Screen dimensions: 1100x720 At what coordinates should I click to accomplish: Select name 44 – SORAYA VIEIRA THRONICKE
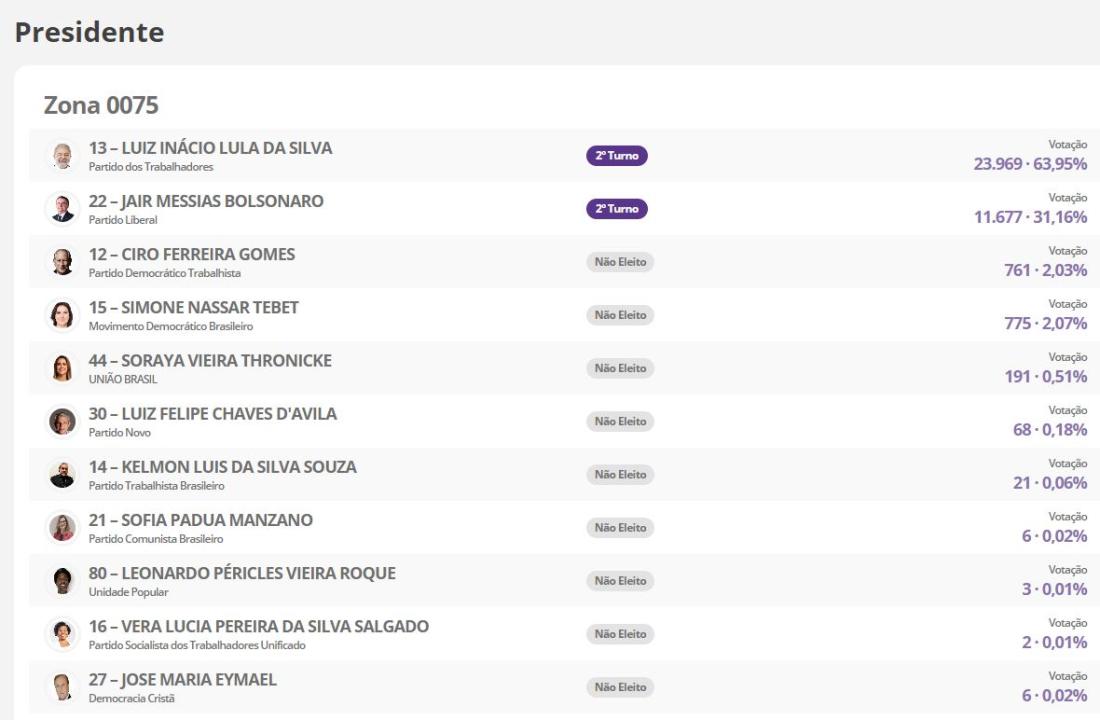[210, 361]
